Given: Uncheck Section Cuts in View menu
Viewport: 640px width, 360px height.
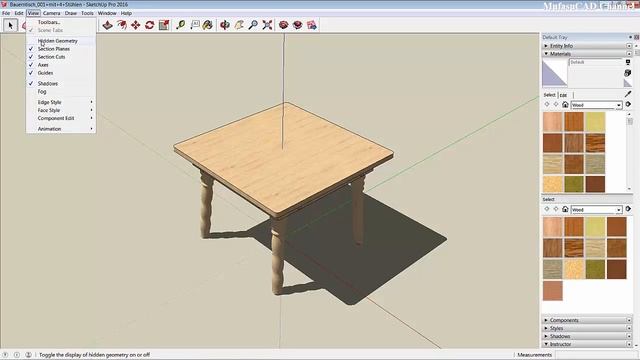Looking at the screenshot, I should 61,57.
